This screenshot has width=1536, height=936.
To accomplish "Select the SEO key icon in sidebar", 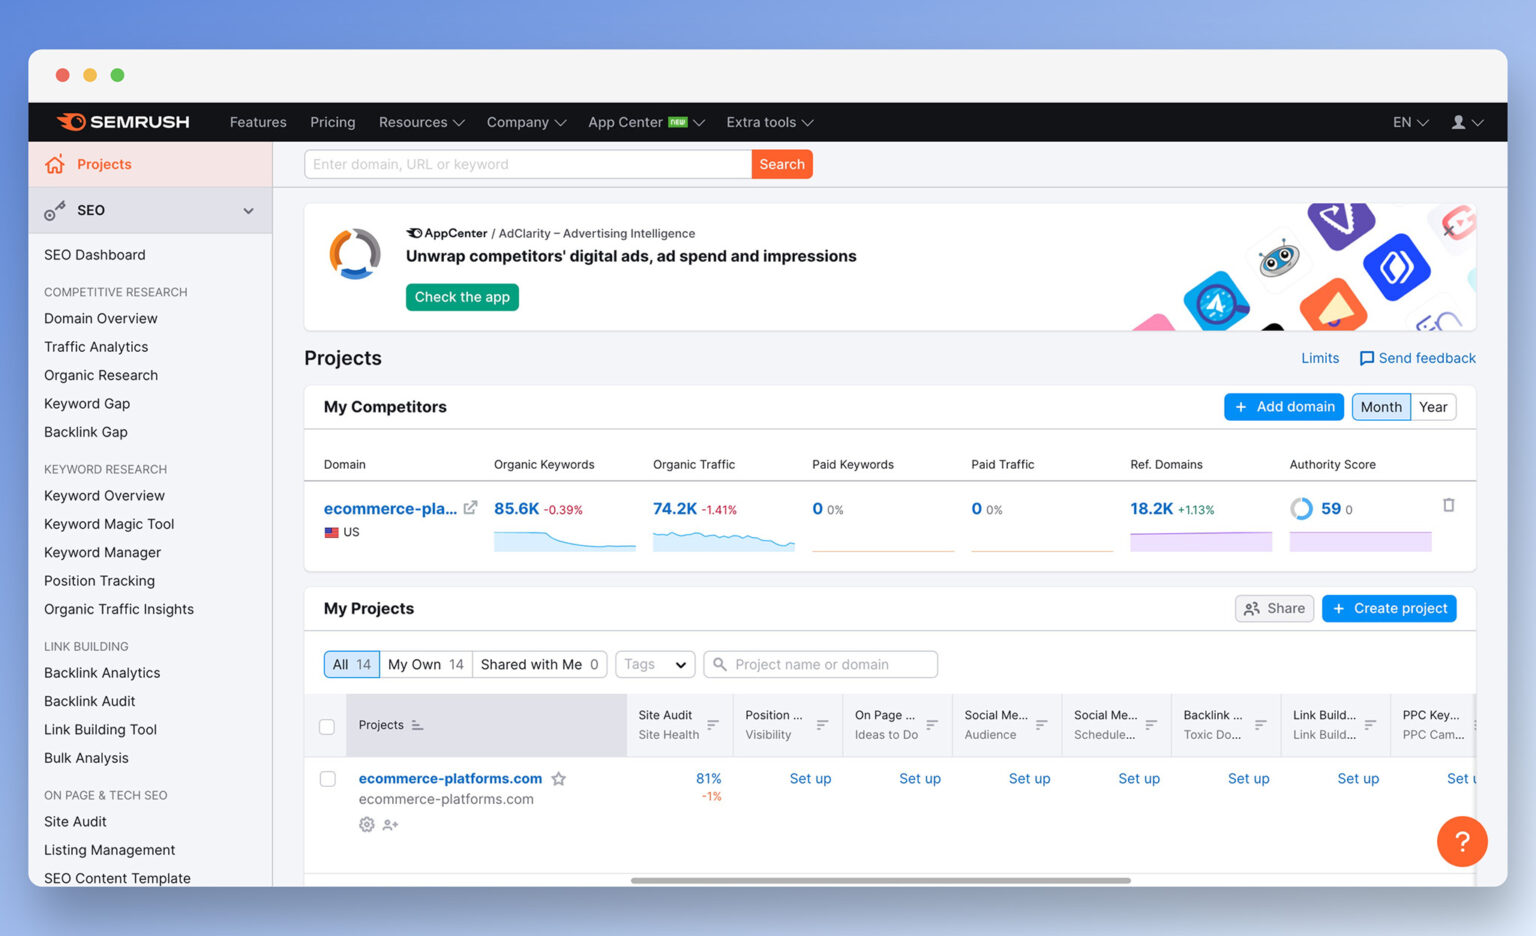I will tap(54, 210).
